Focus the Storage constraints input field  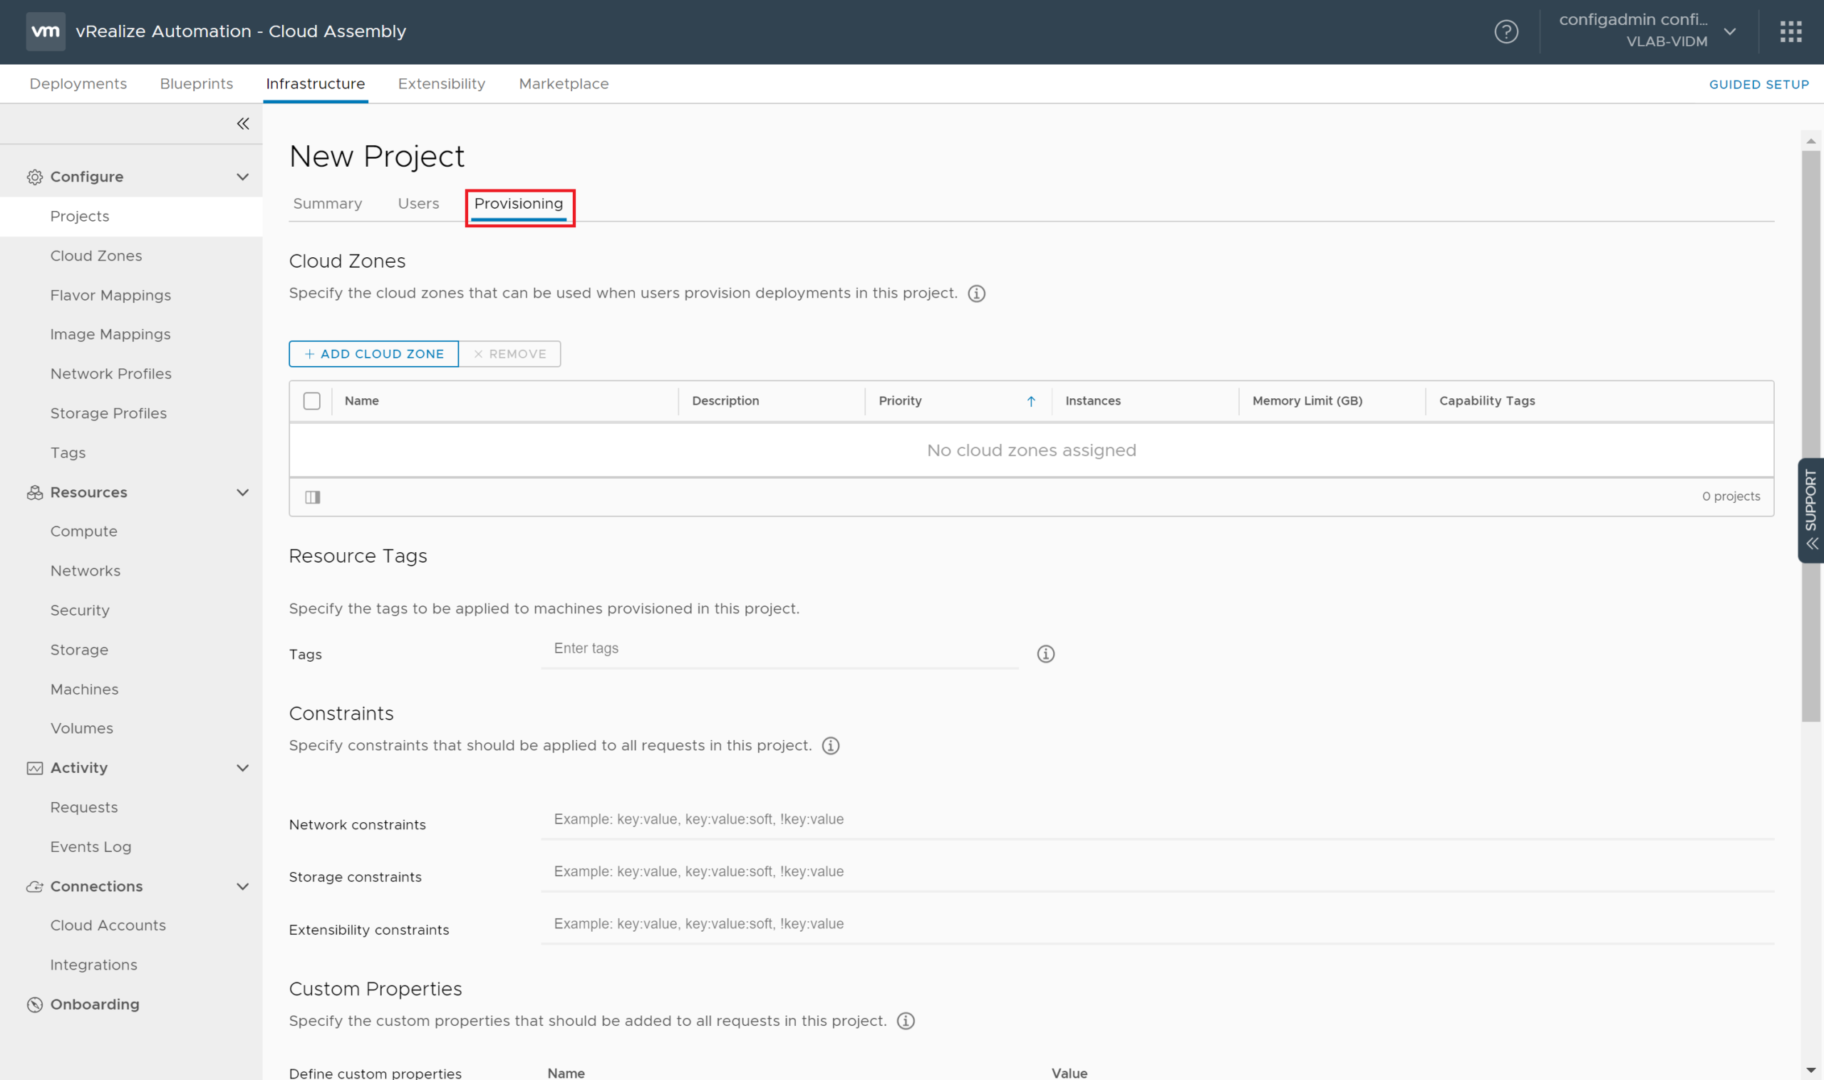click(x=1158, y=872)
